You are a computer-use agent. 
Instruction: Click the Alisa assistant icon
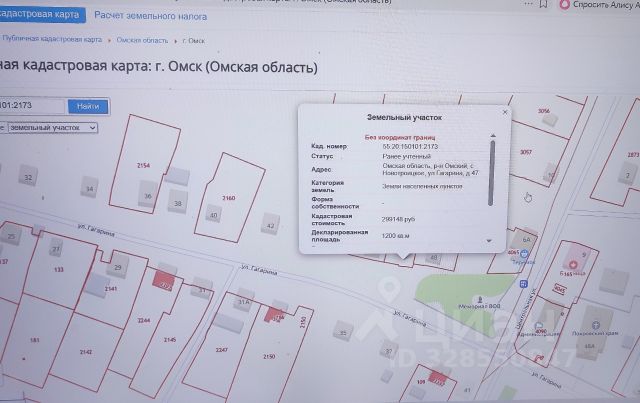tap(564, 4)
